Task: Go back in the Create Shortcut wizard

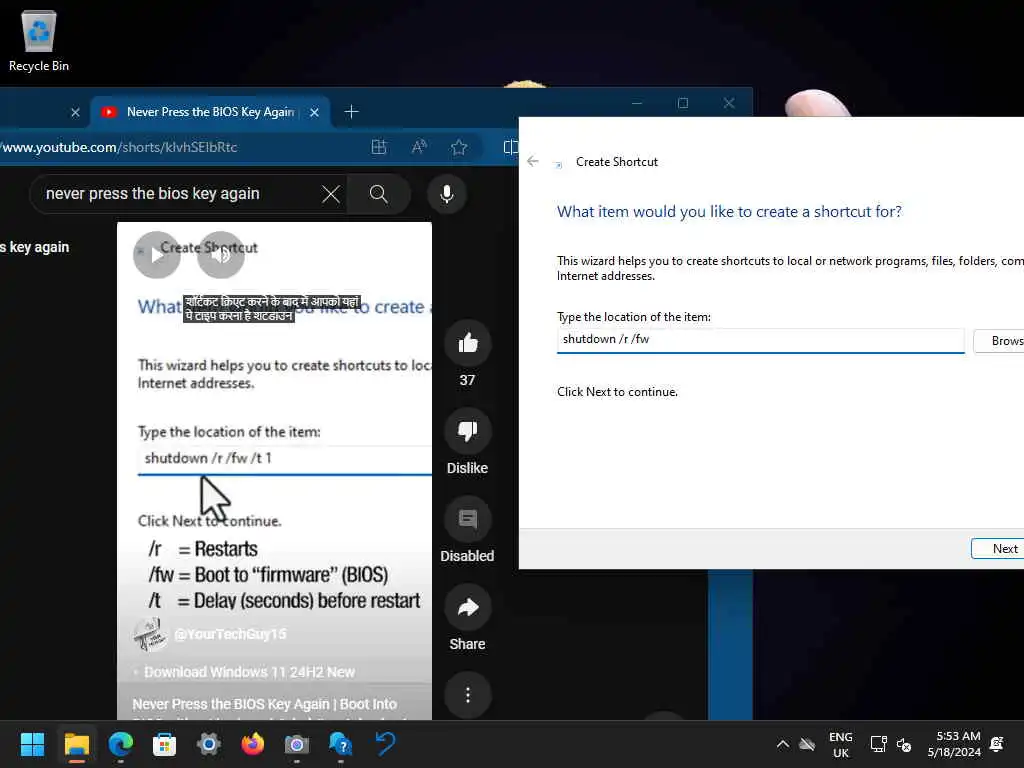Action: pos(533,161)
